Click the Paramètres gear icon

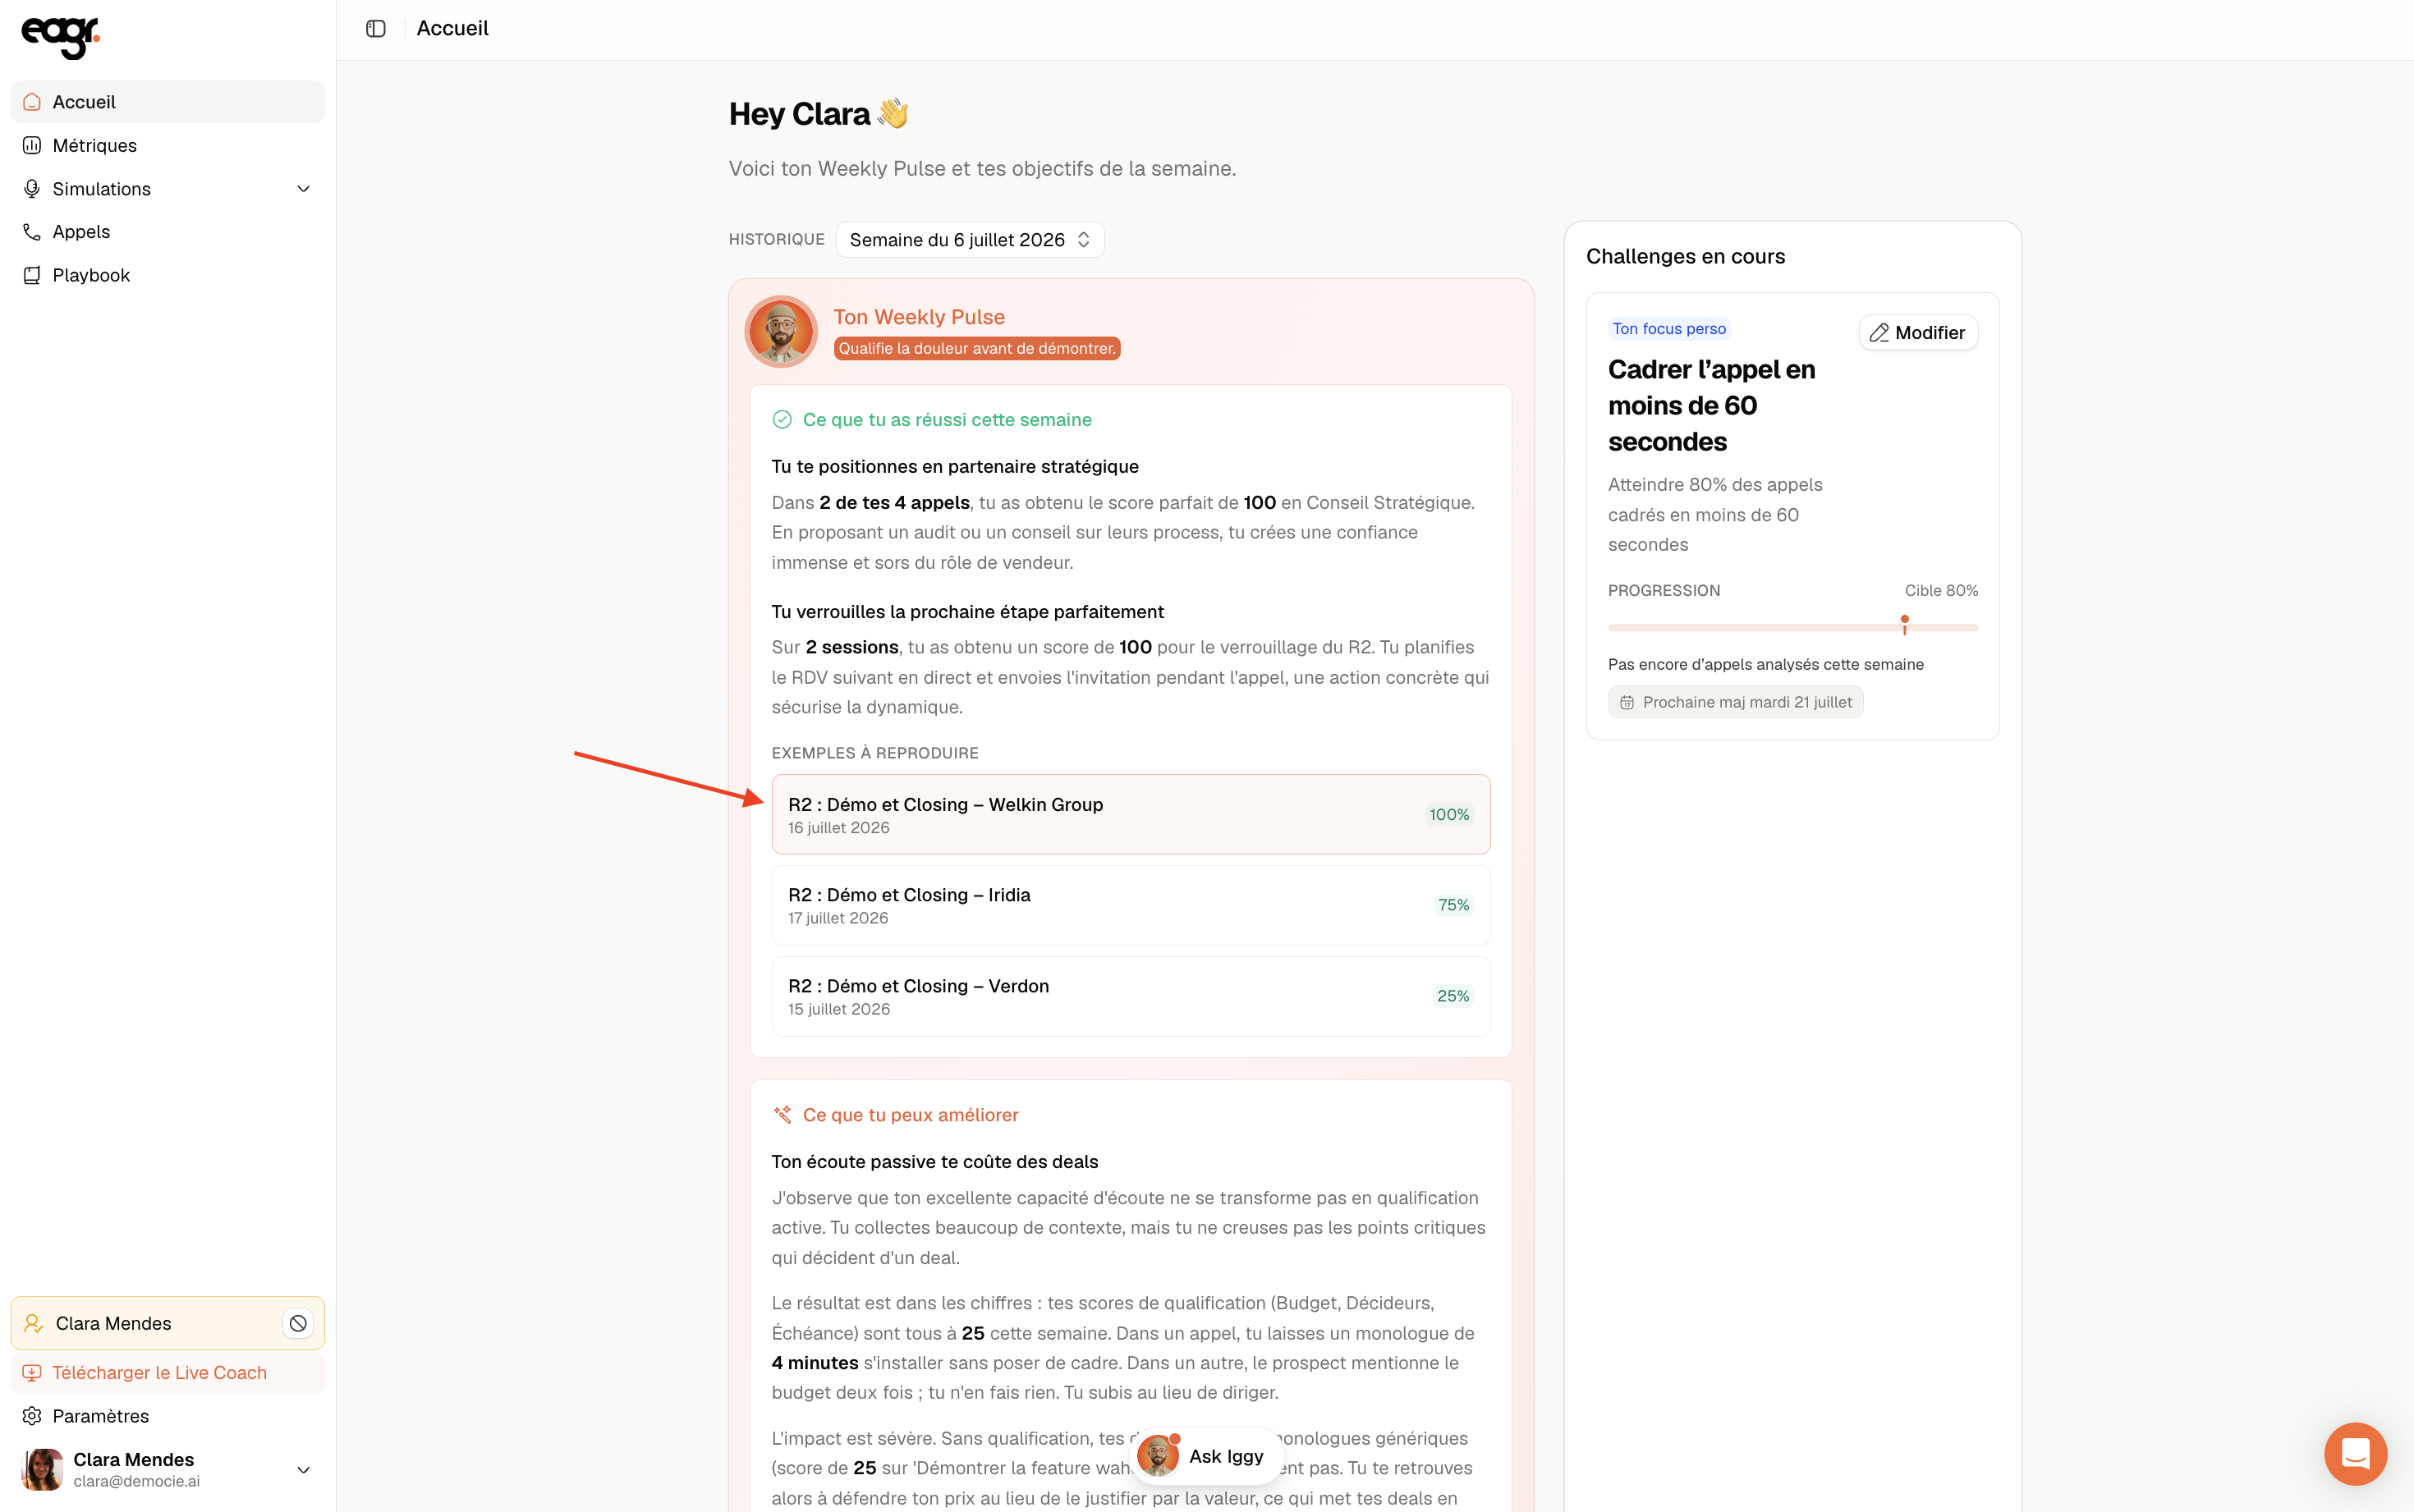click(x=32, y=1416)
